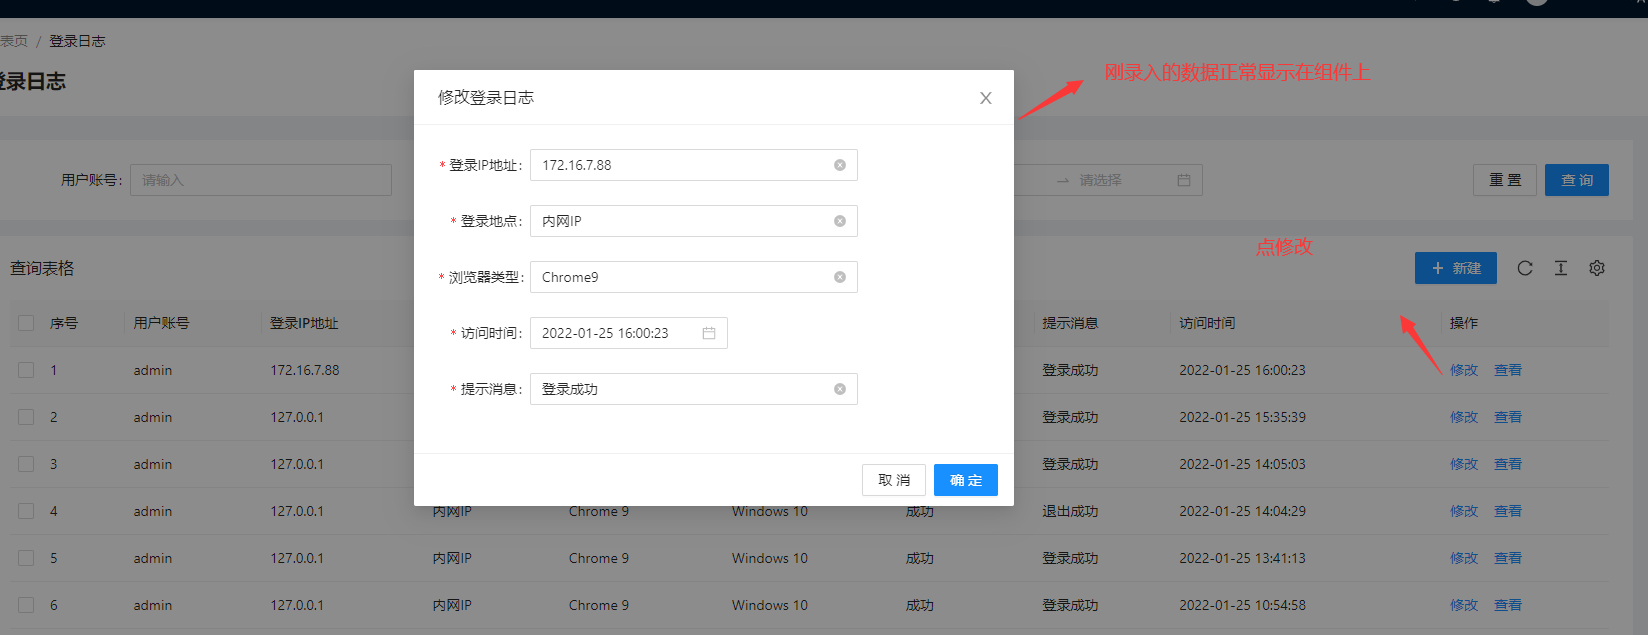The image size is (1648, 635).
Task: Click 查看 for 10:54:58 row
Action: pos(1508,605)
